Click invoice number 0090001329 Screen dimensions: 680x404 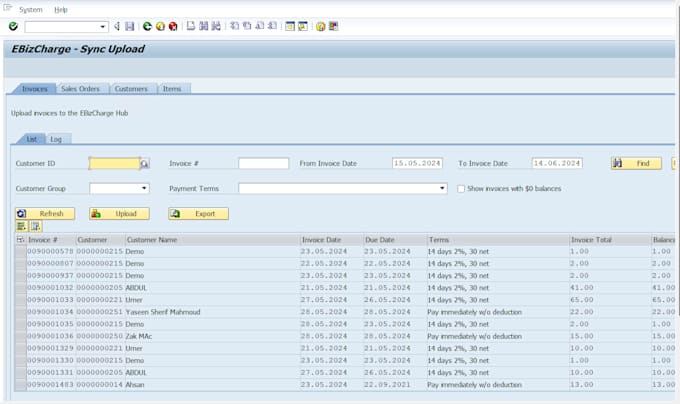(x=50, y=349)
